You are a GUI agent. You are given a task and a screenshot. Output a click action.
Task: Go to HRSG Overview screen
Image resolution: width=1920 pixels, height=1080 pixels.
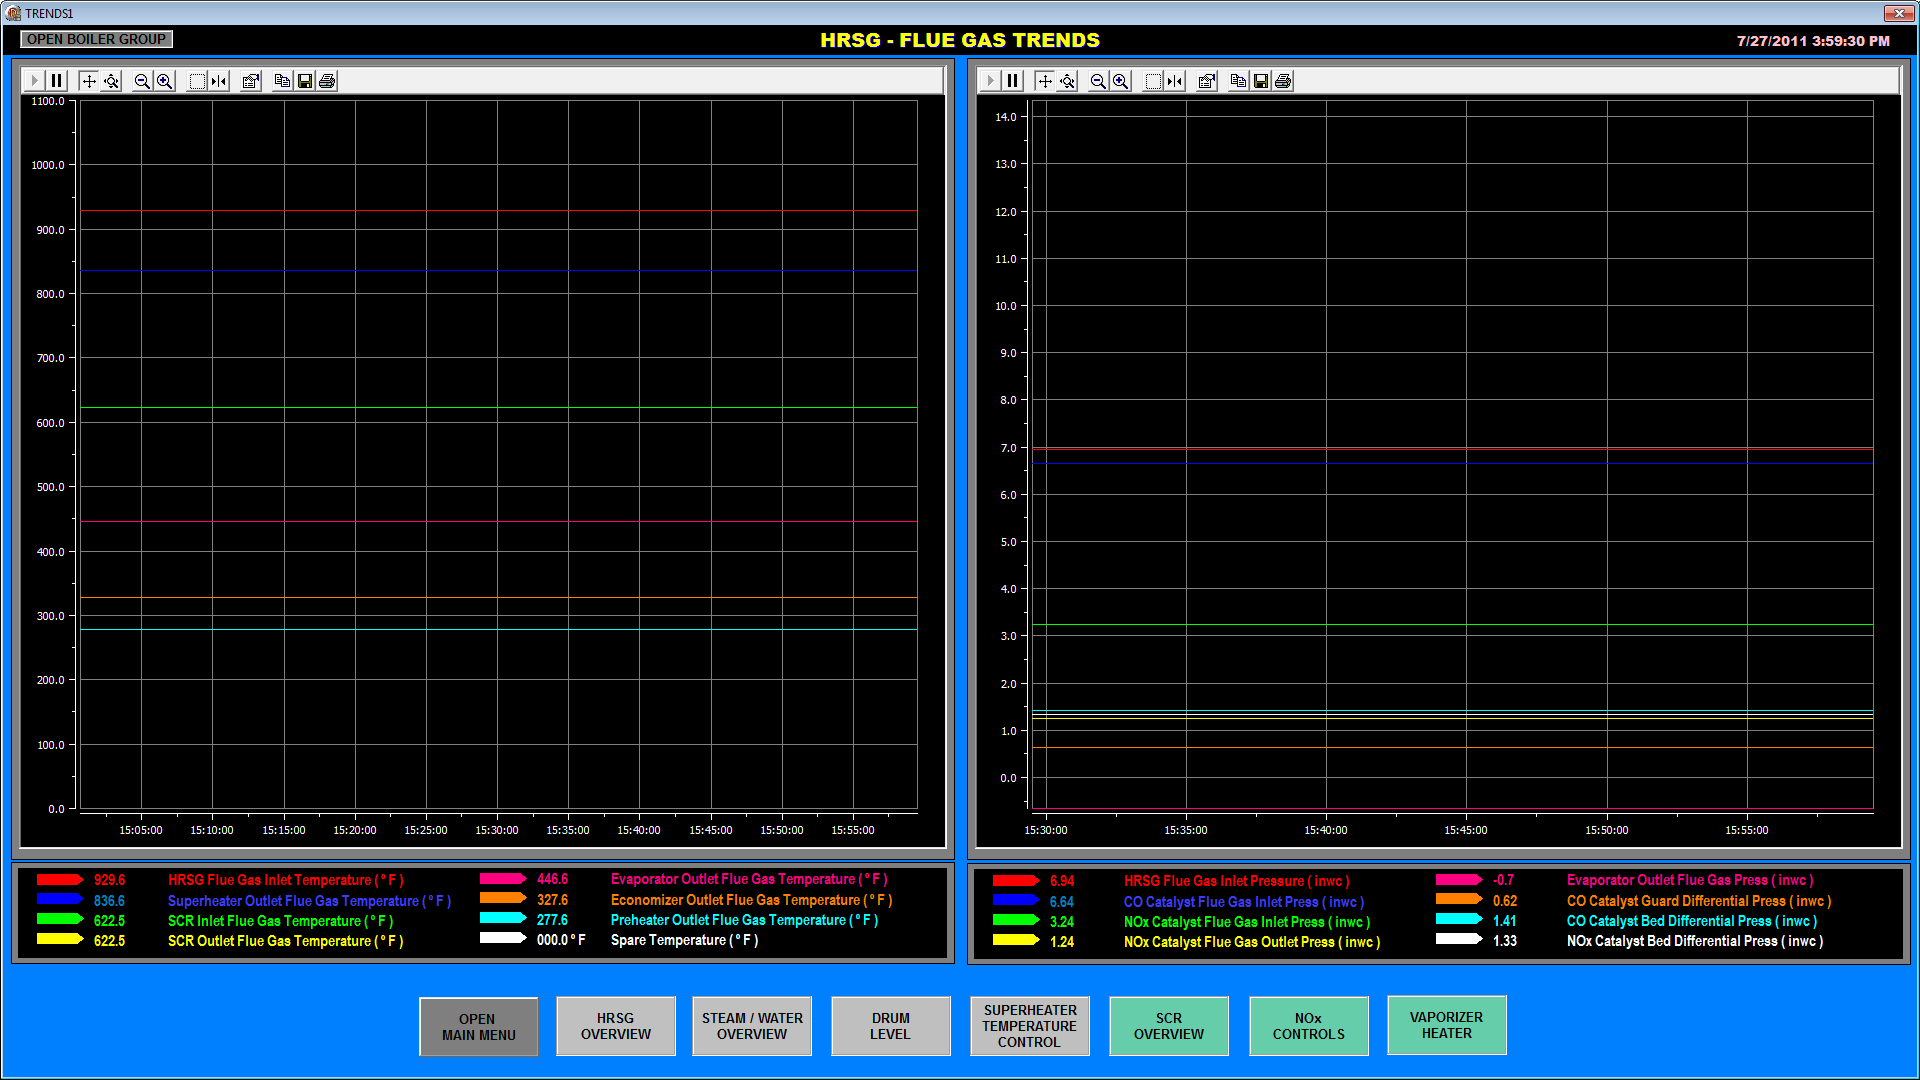616,1026
